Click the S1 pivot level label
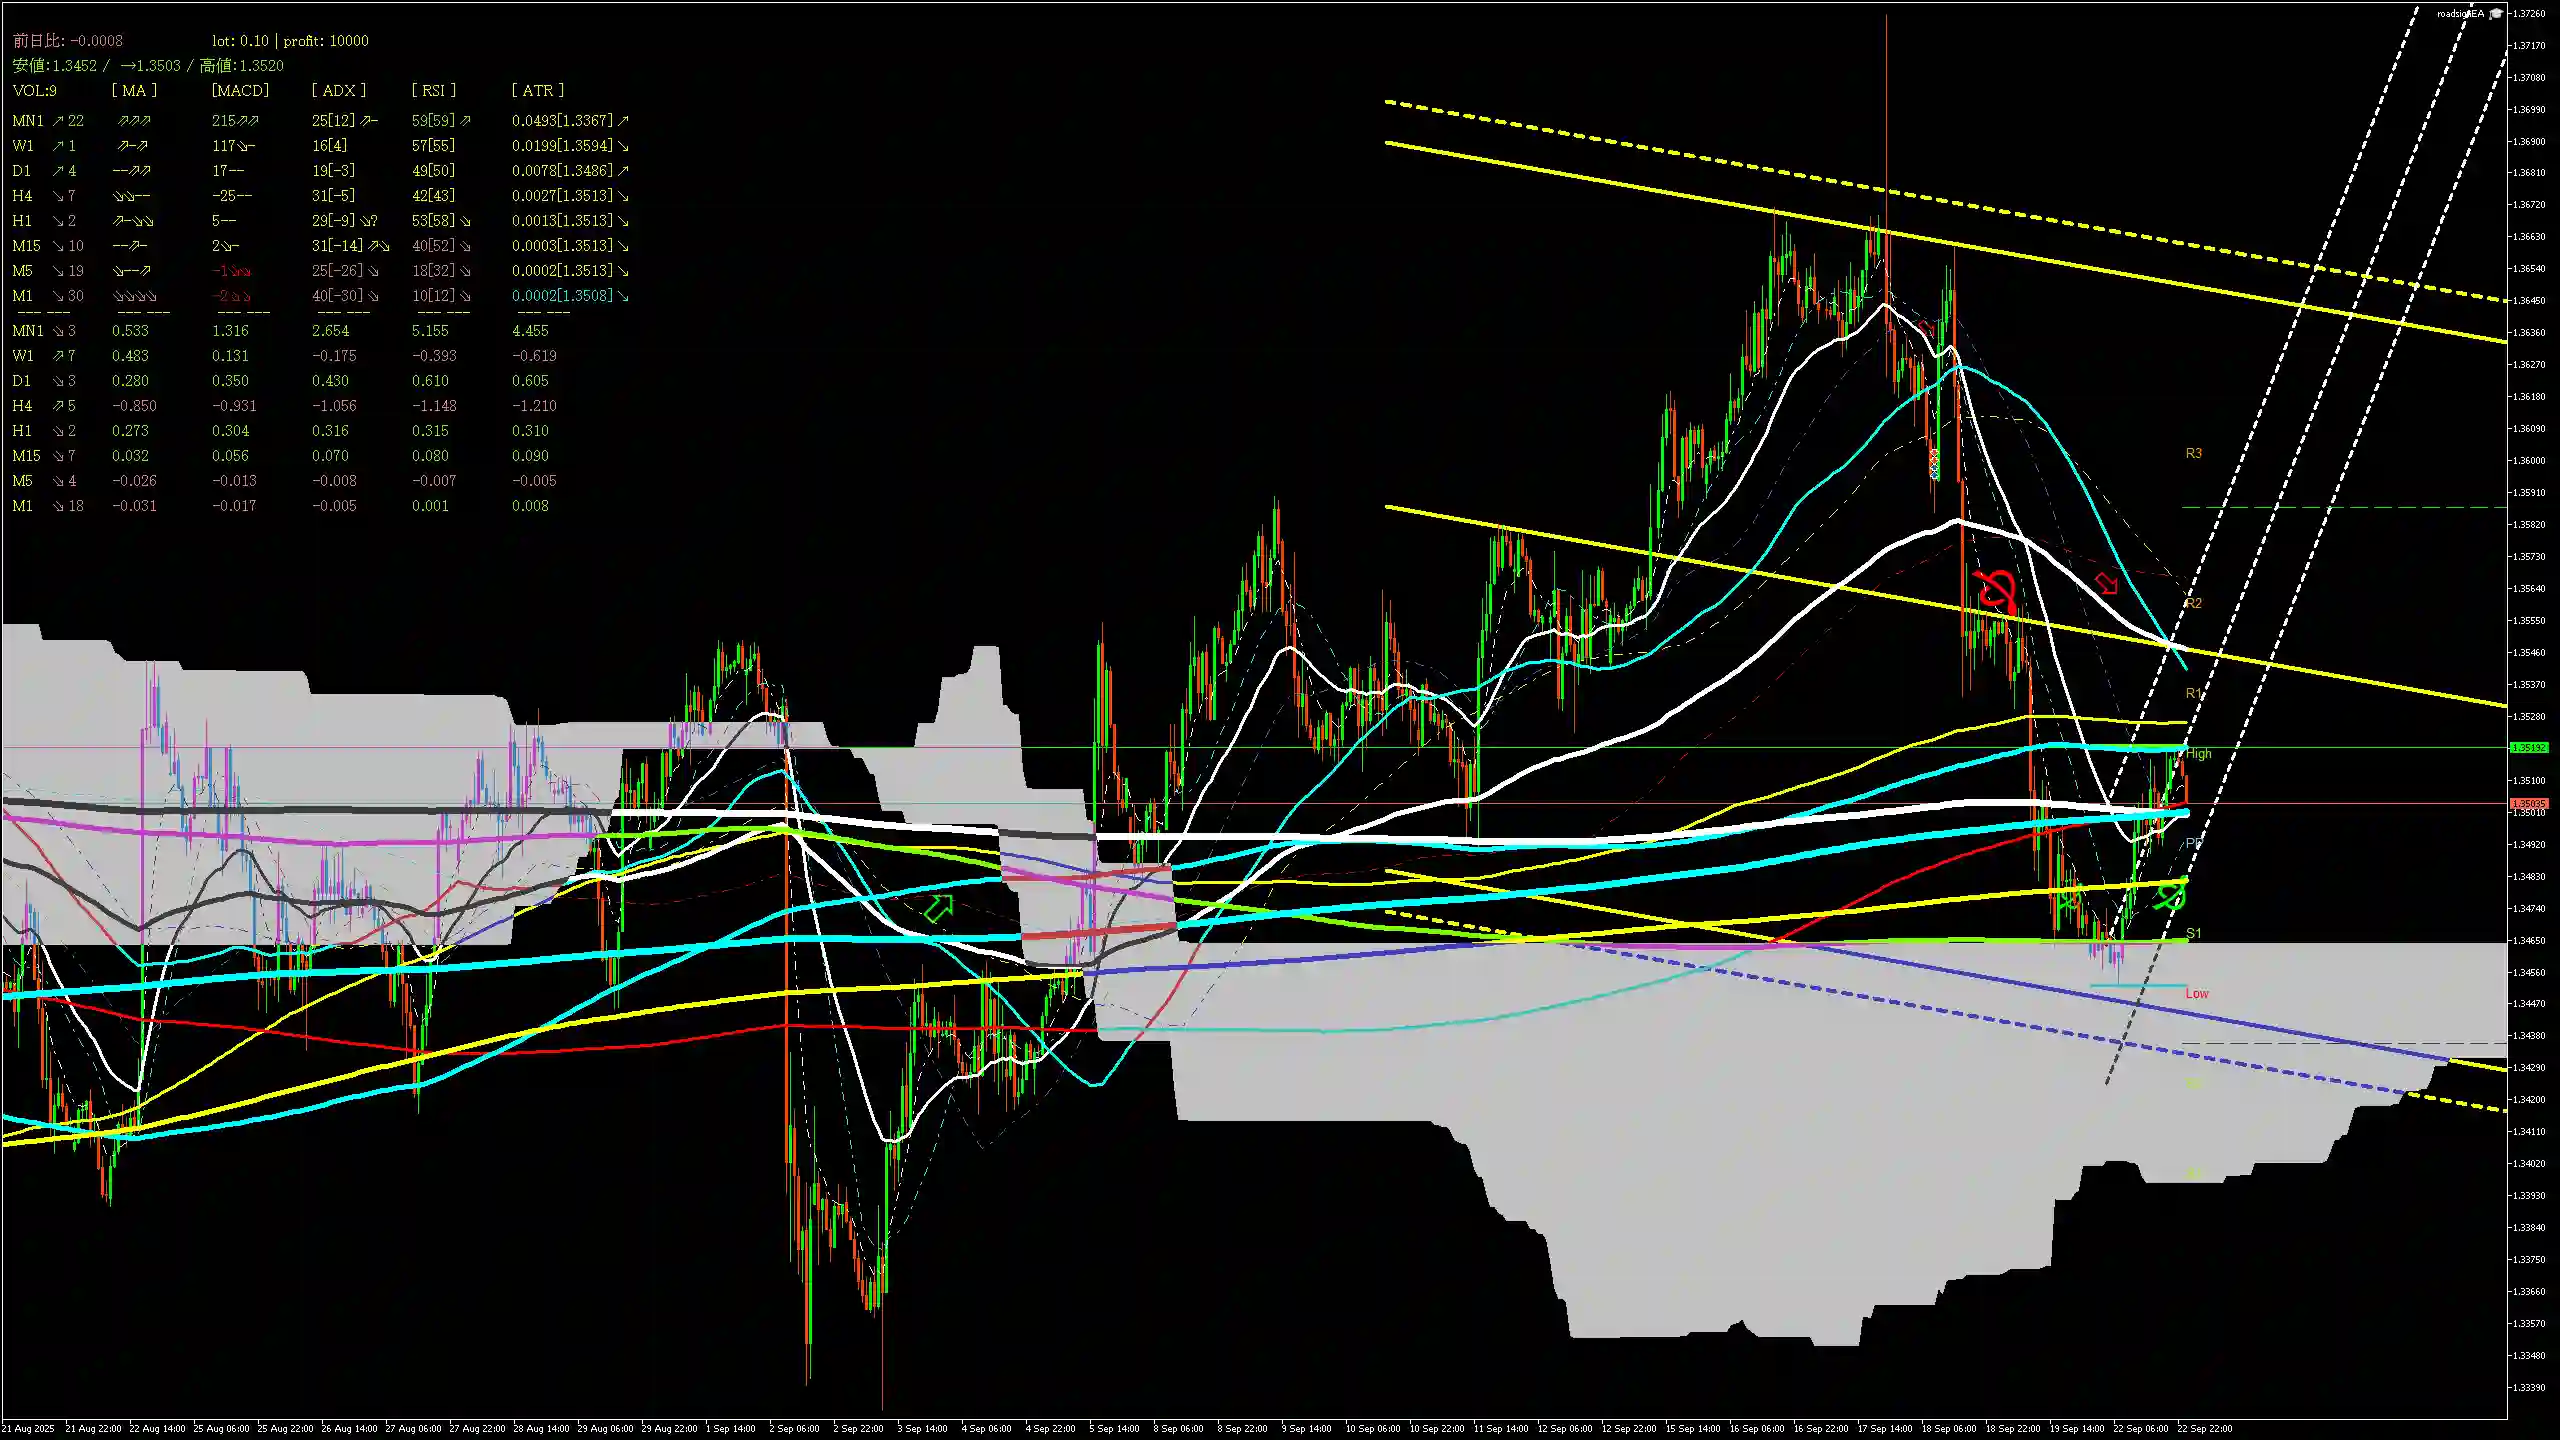This screenshot has width=2560, height=1440. coord(2193,933)
